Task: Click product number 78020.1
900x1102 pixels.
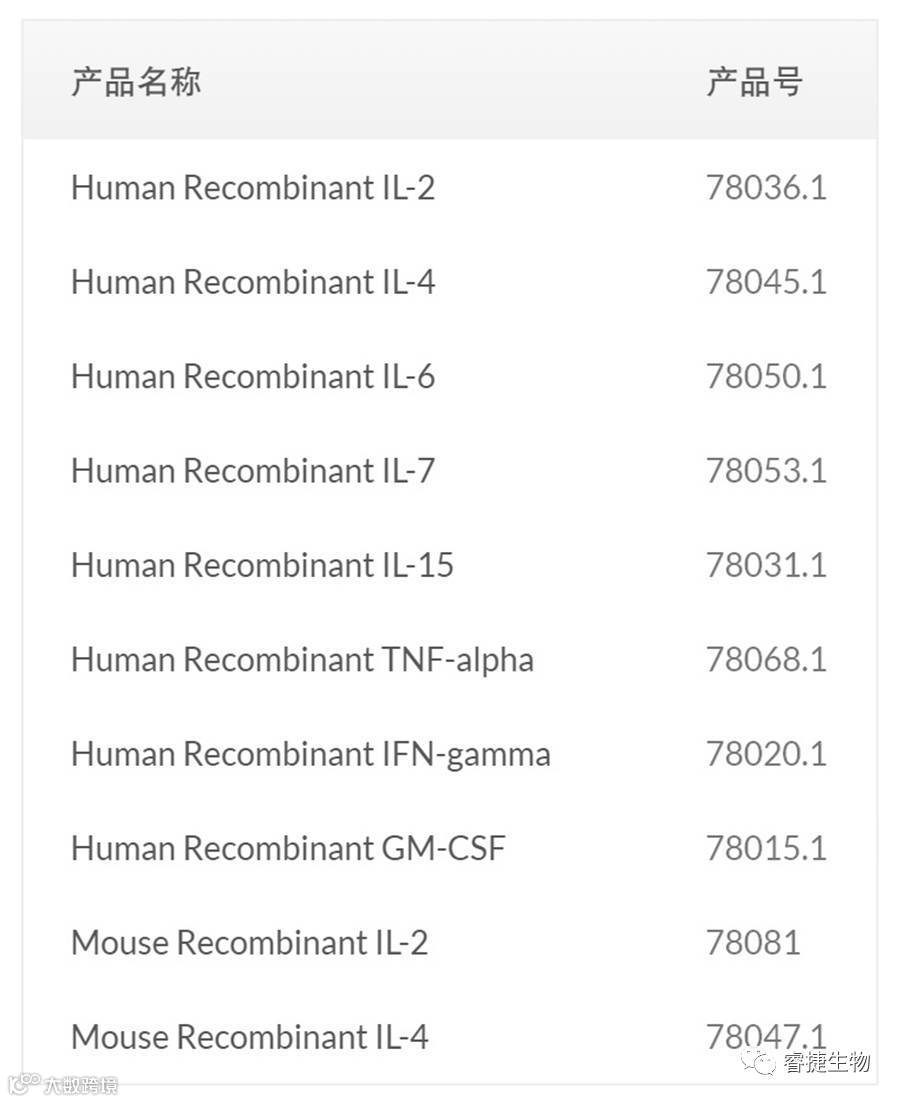Action: 766,754
